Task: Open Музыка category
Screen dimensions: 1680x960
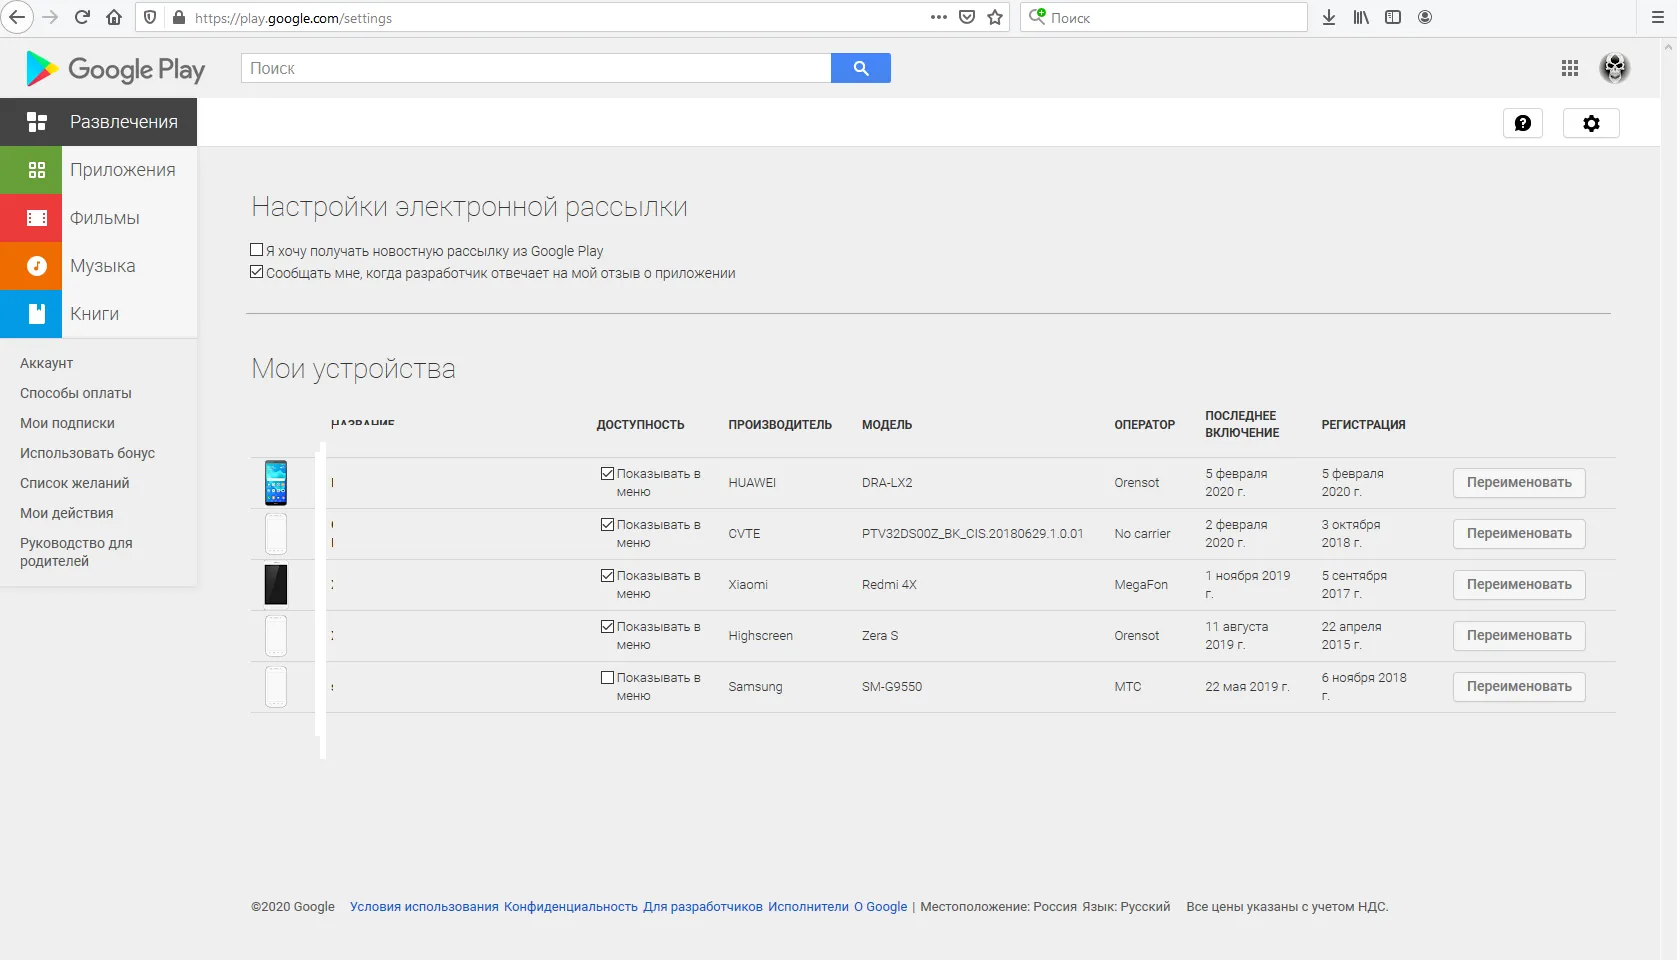Action: 98,266
